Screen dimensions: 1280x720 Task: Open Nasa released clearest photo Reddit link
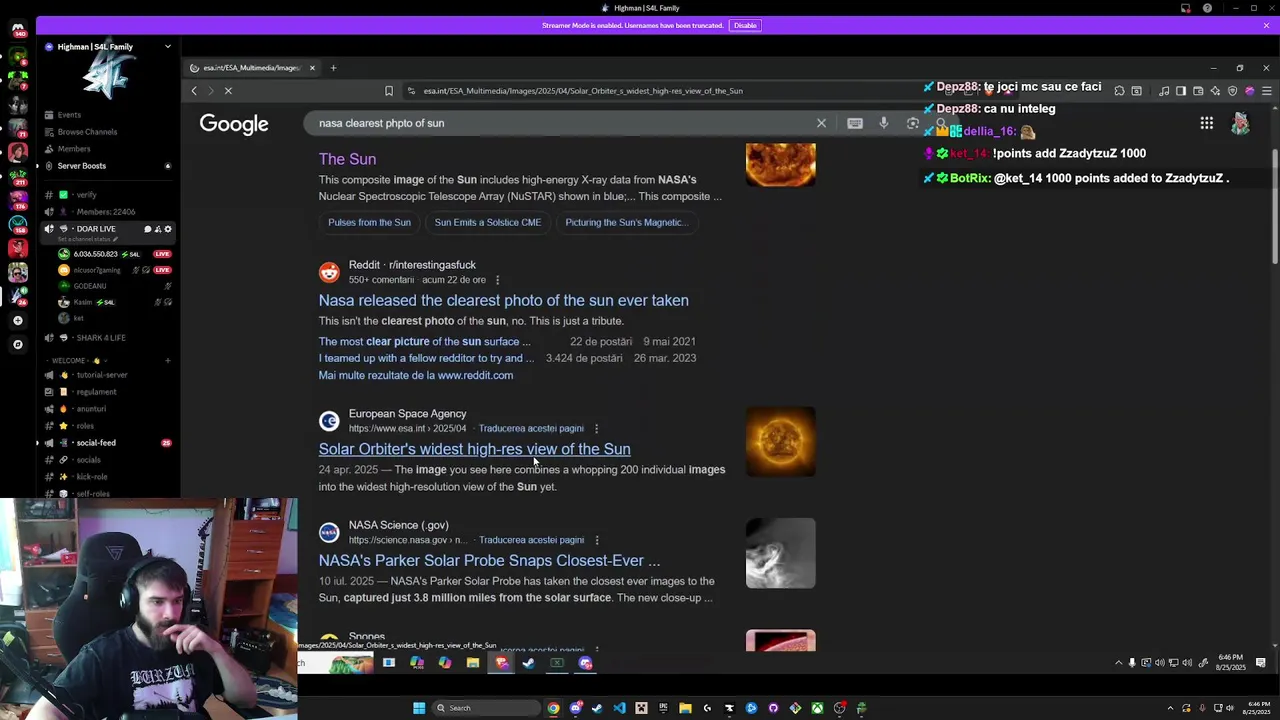coord(503,300)
